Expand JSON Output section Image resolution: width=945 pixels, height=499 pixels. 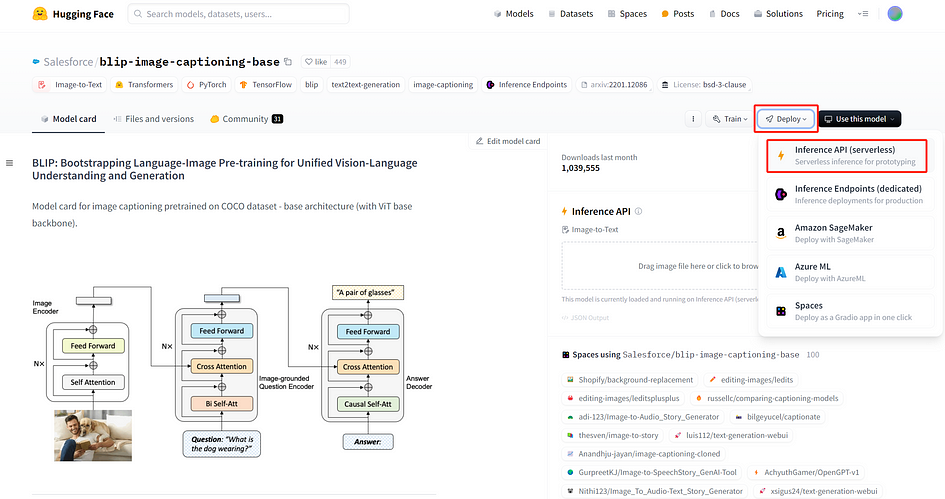tap(585, 318)
